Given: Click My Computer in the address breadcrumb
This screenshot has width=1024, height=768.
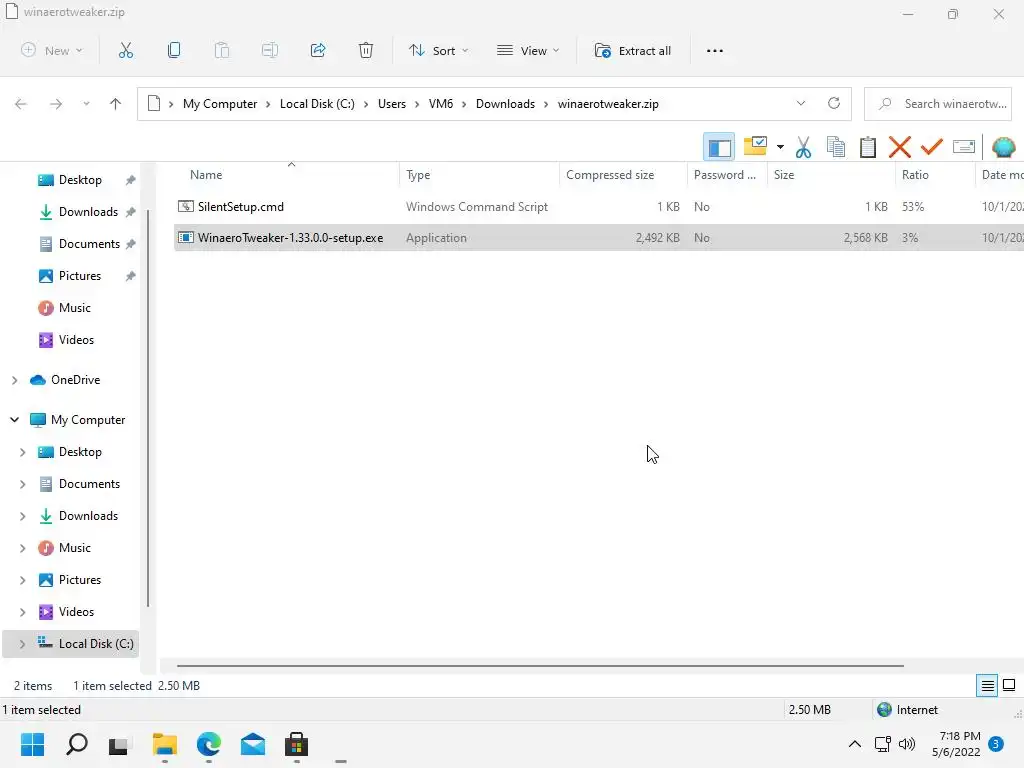Looking at the screenshot, I should point(220,104).
